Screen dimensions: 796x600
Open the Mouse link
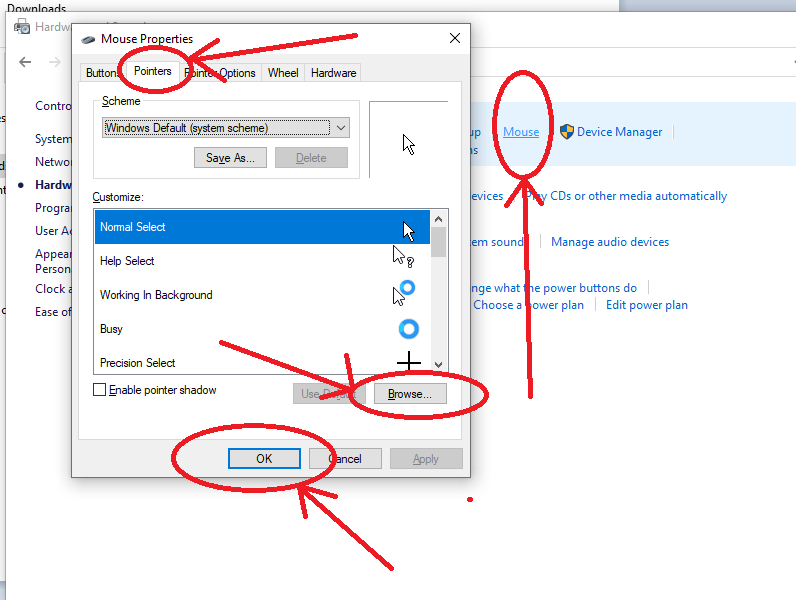(x=521, y=132)
